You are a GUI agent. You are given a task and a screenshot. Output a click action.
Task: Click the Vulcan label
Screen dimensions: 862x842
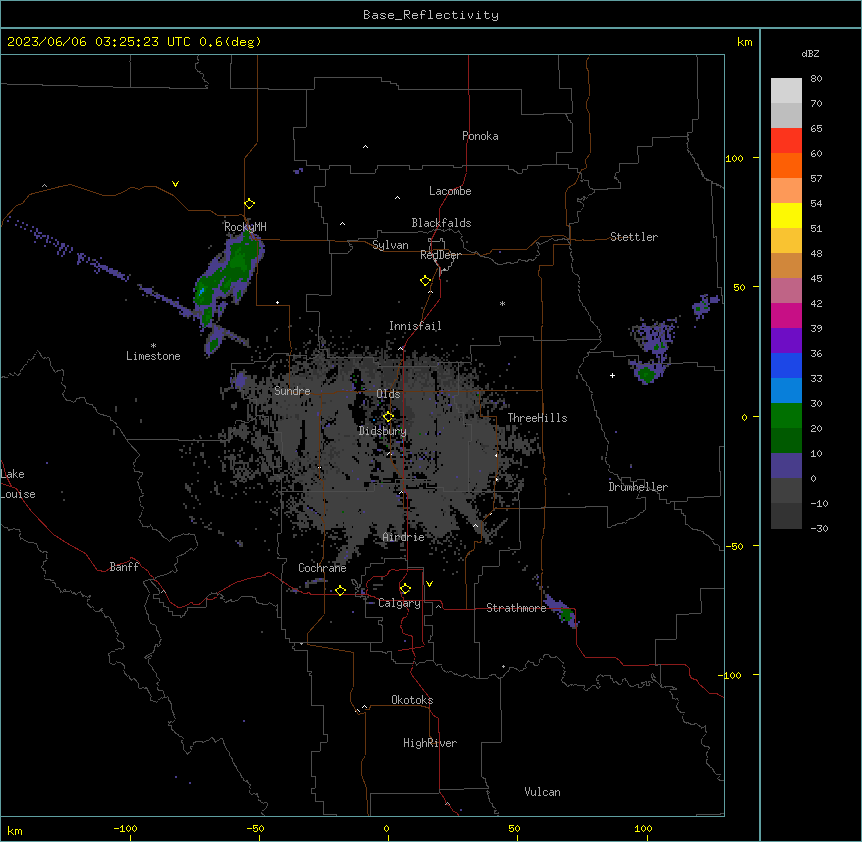click(542, 792)
